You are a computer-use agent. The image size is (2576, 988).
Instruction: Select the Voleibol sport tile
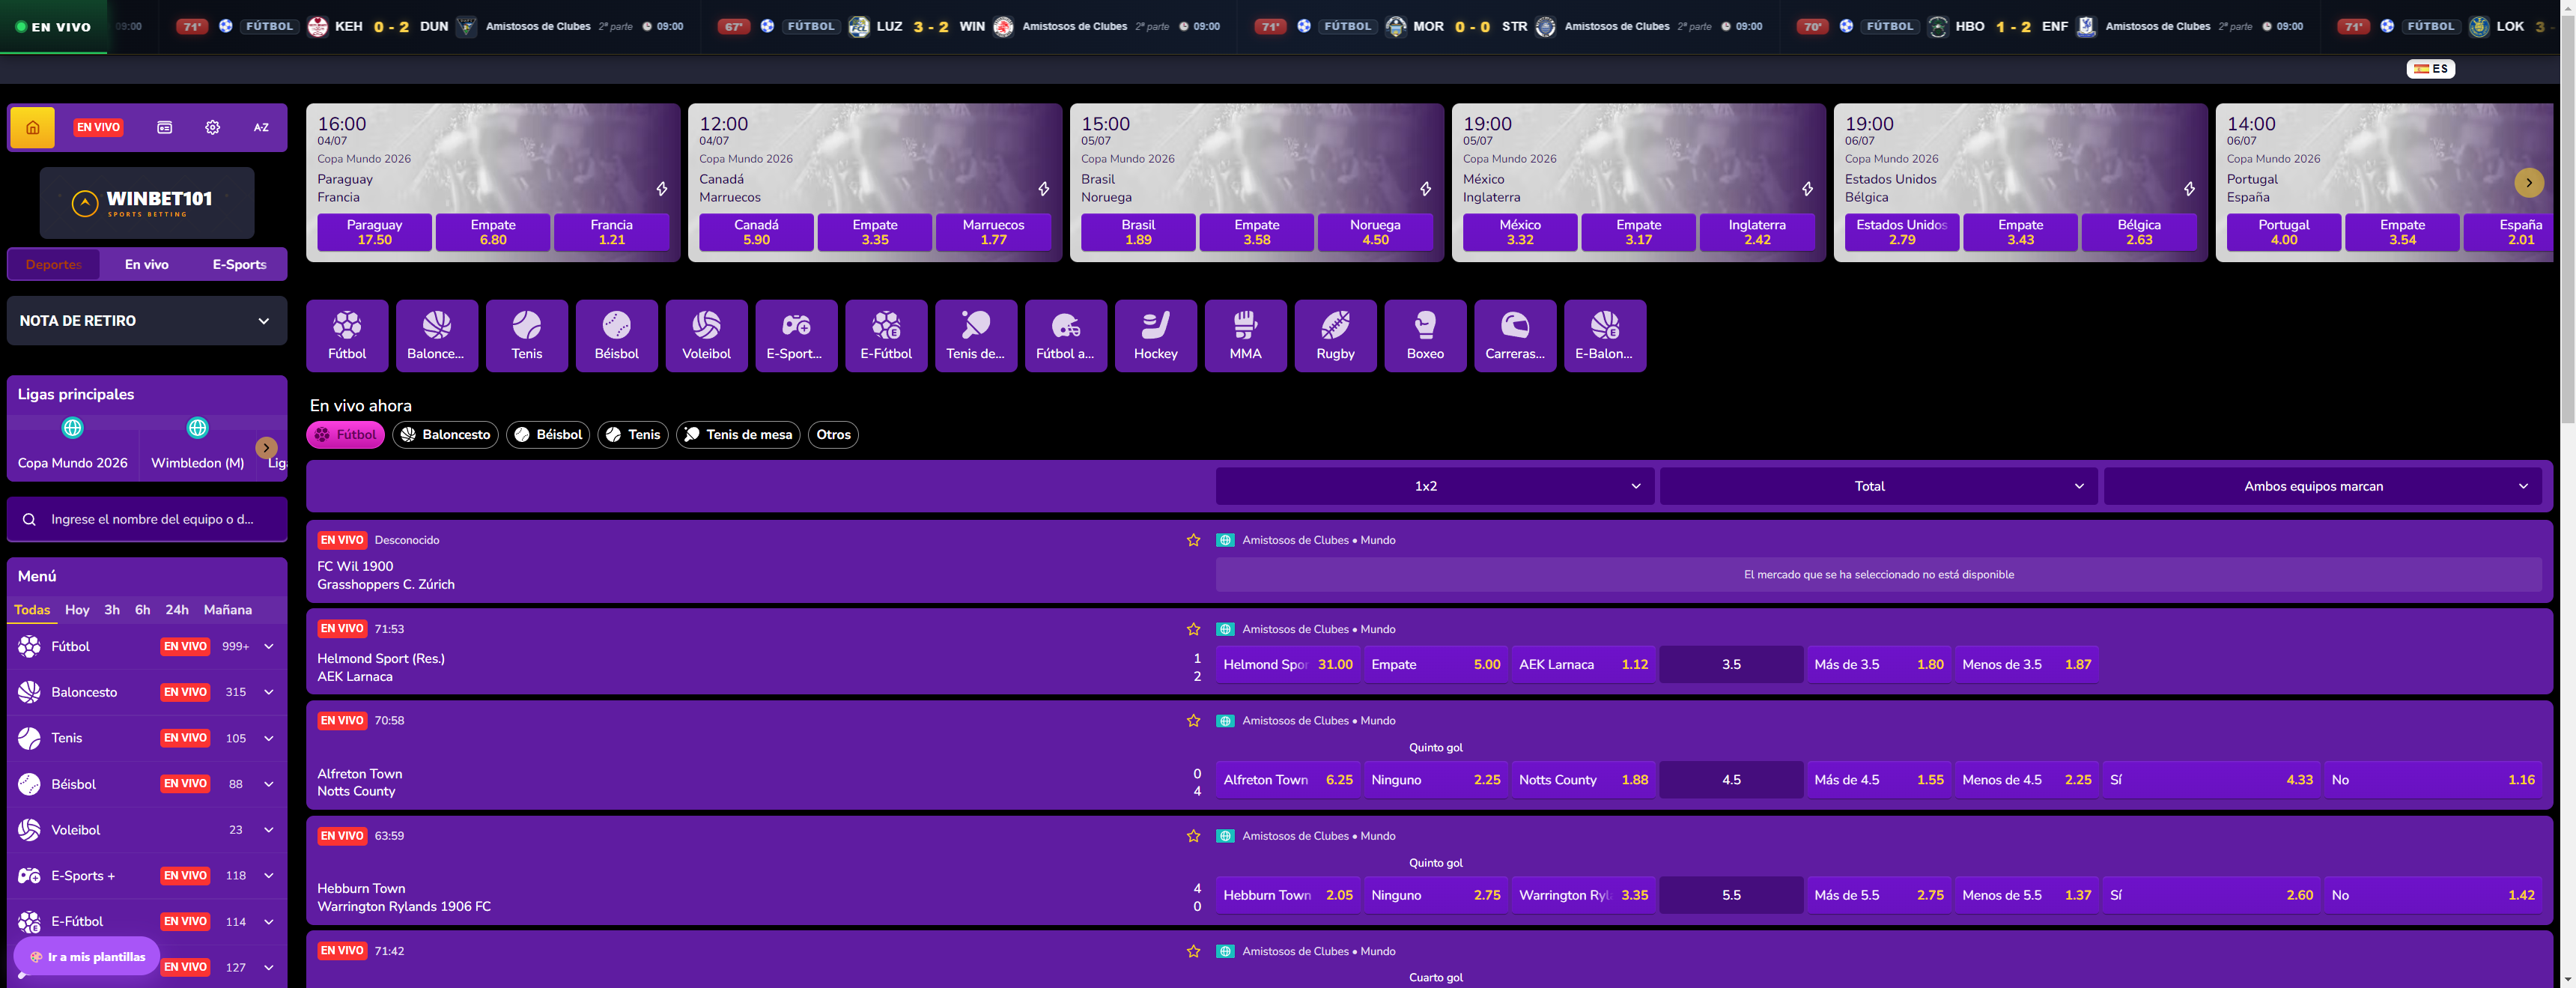(x=707, y=336)
